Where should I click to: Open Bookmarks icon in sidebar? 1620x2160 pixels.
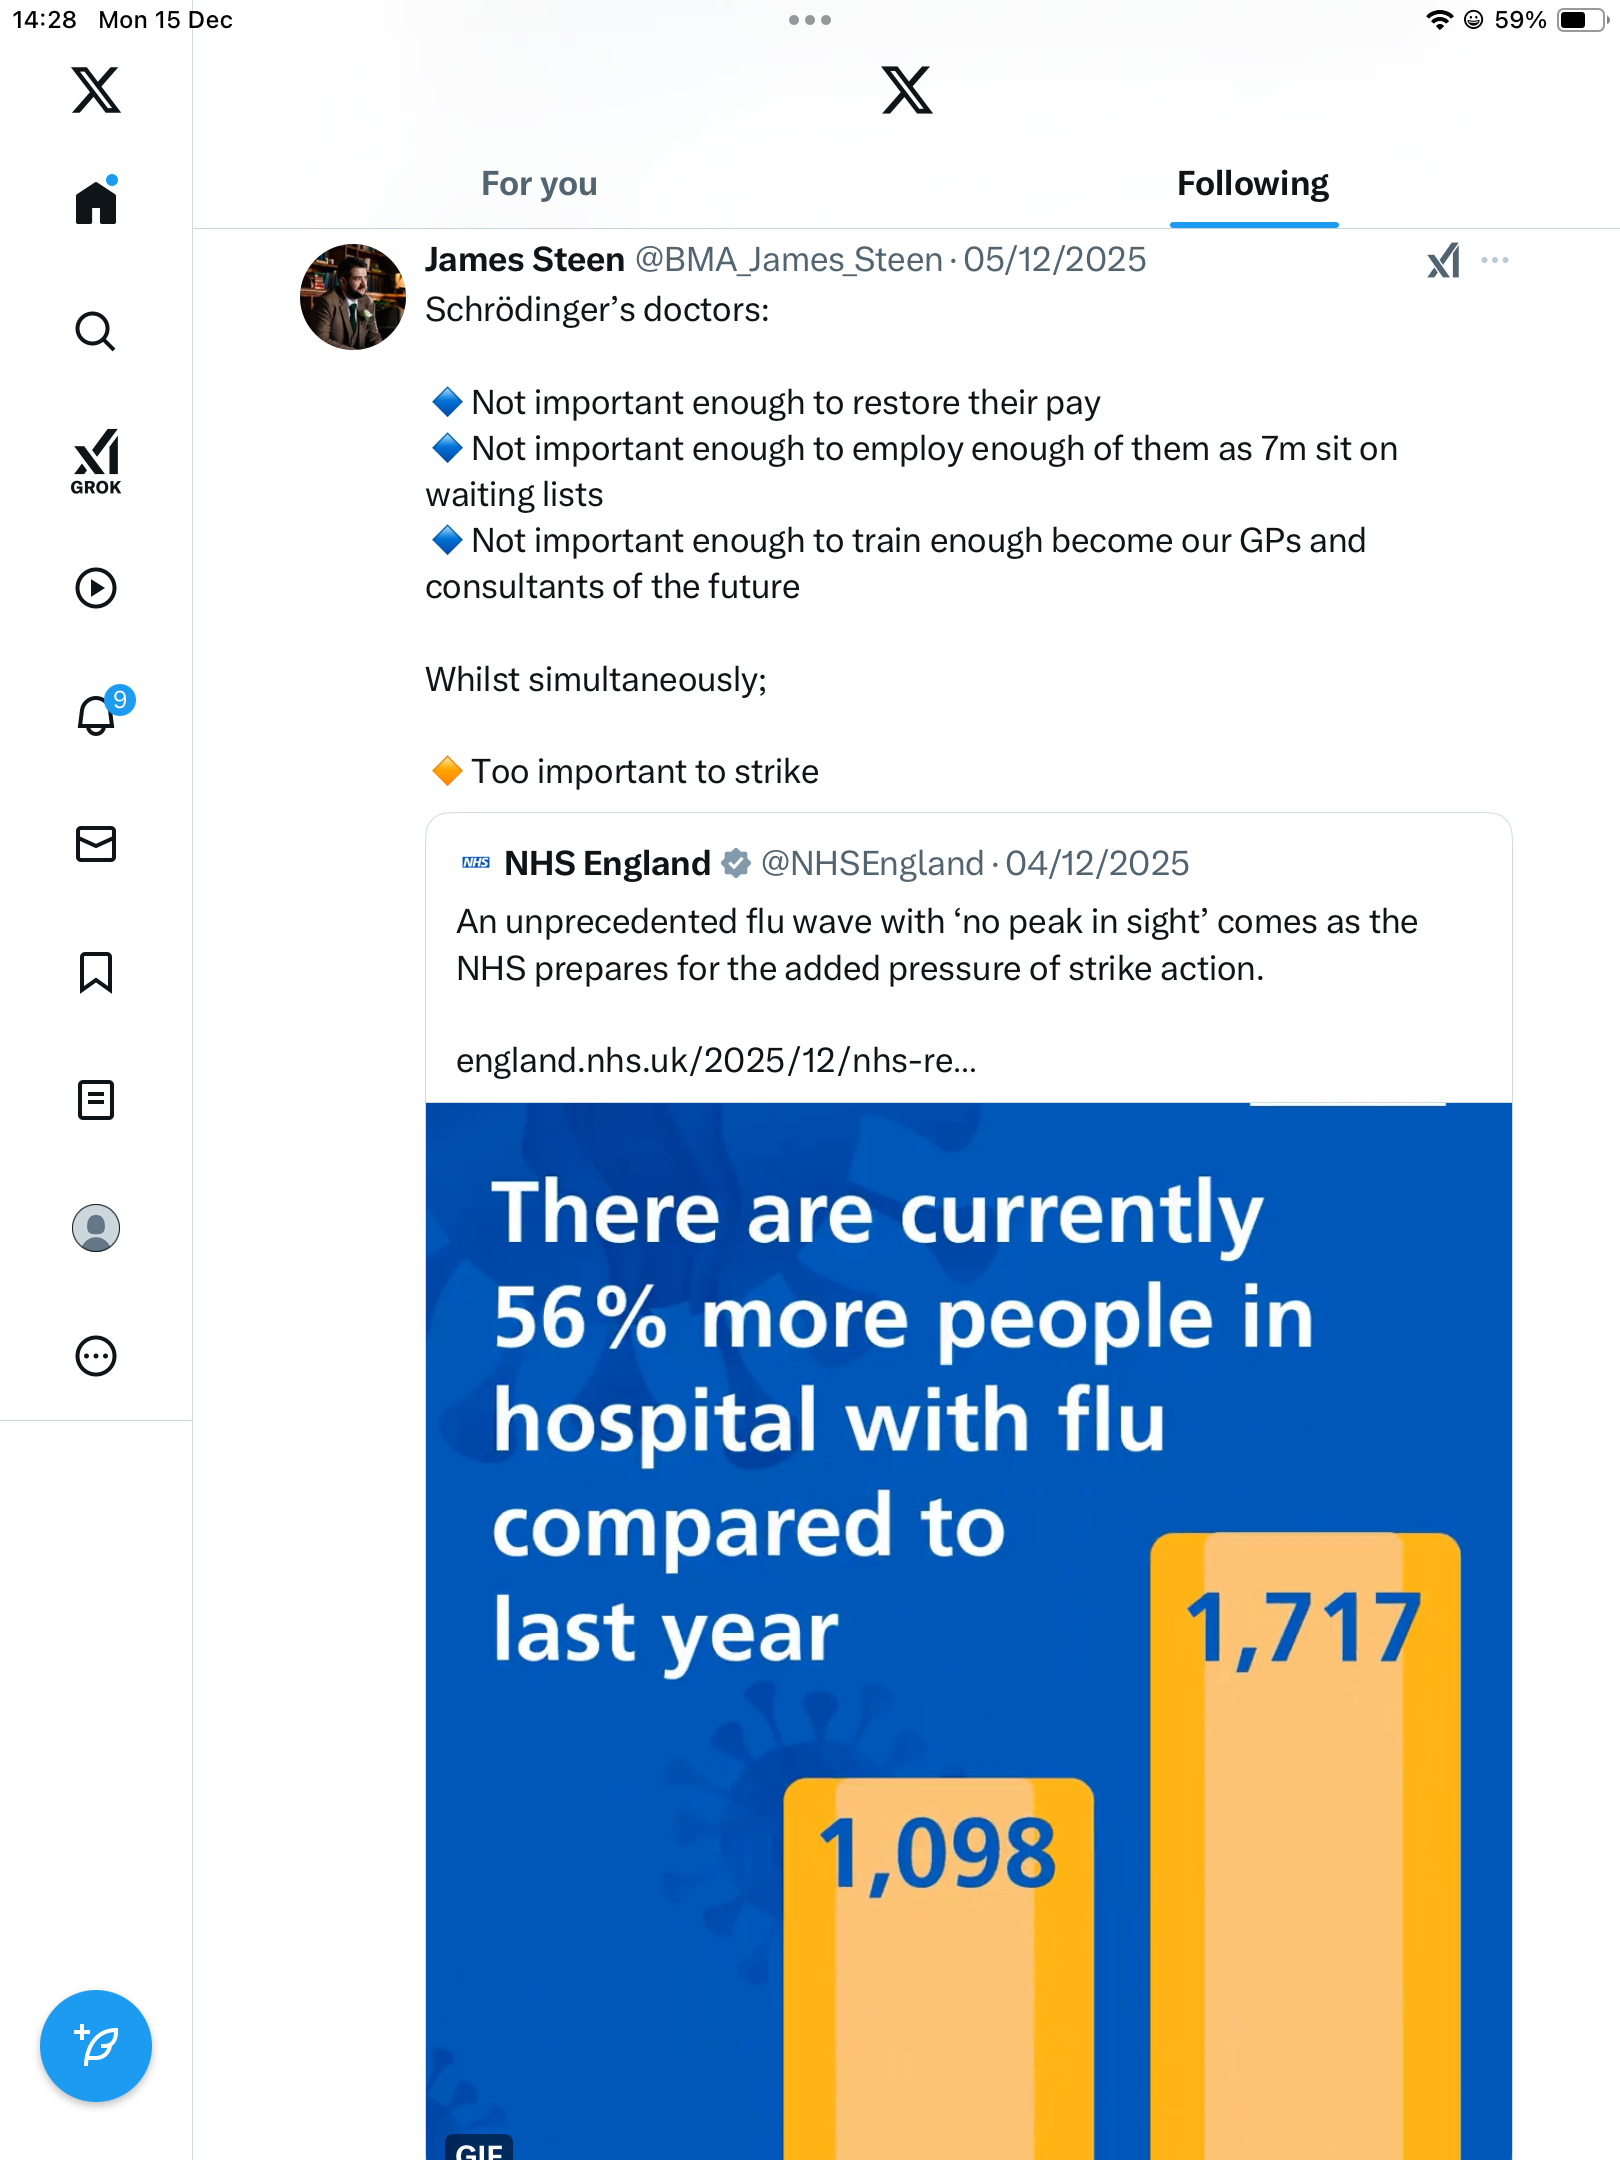point(96,972)
